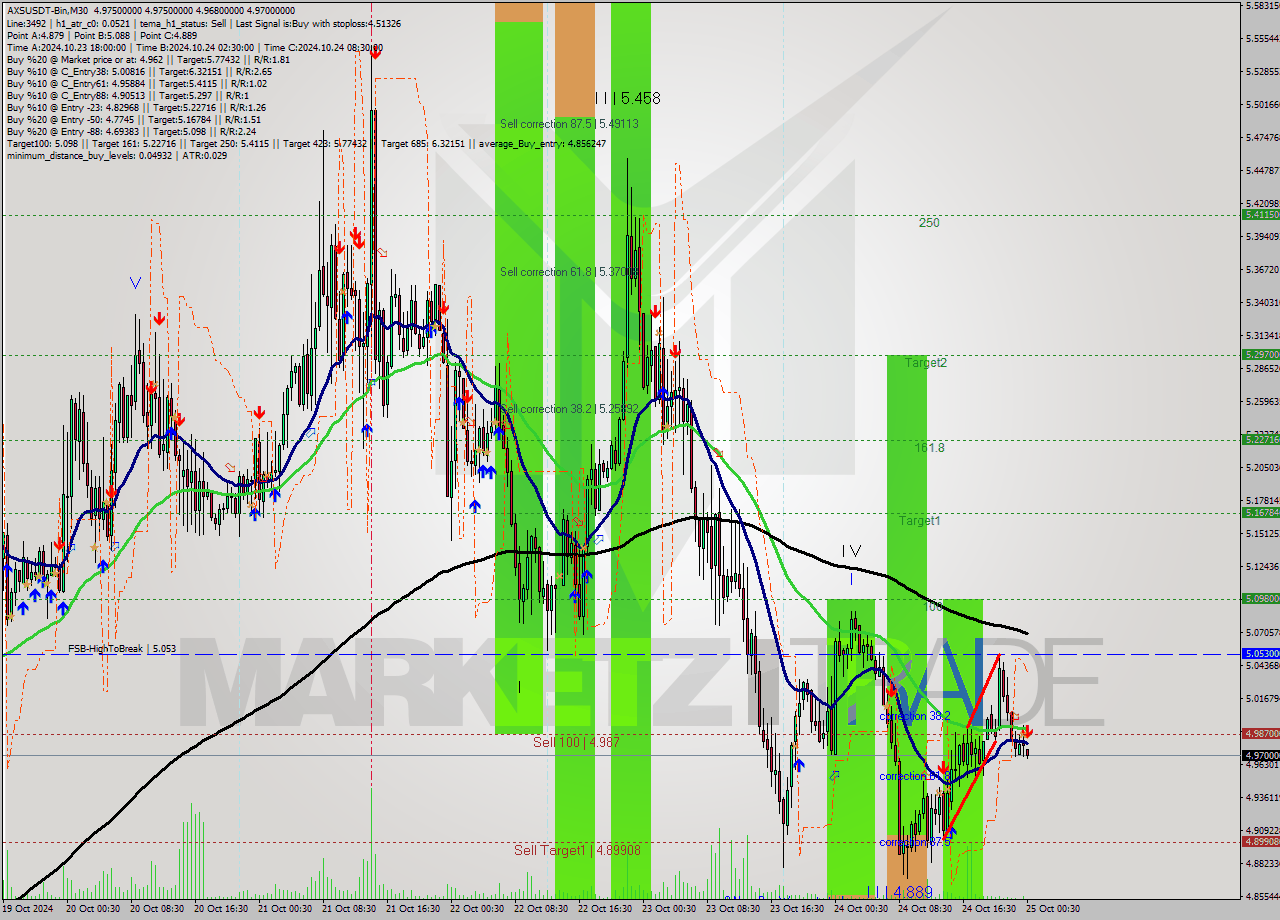Click the 'Sell correction 87.5 | 5.49113' label
This screenshot has height=920, width=1280.
(569, 124)
